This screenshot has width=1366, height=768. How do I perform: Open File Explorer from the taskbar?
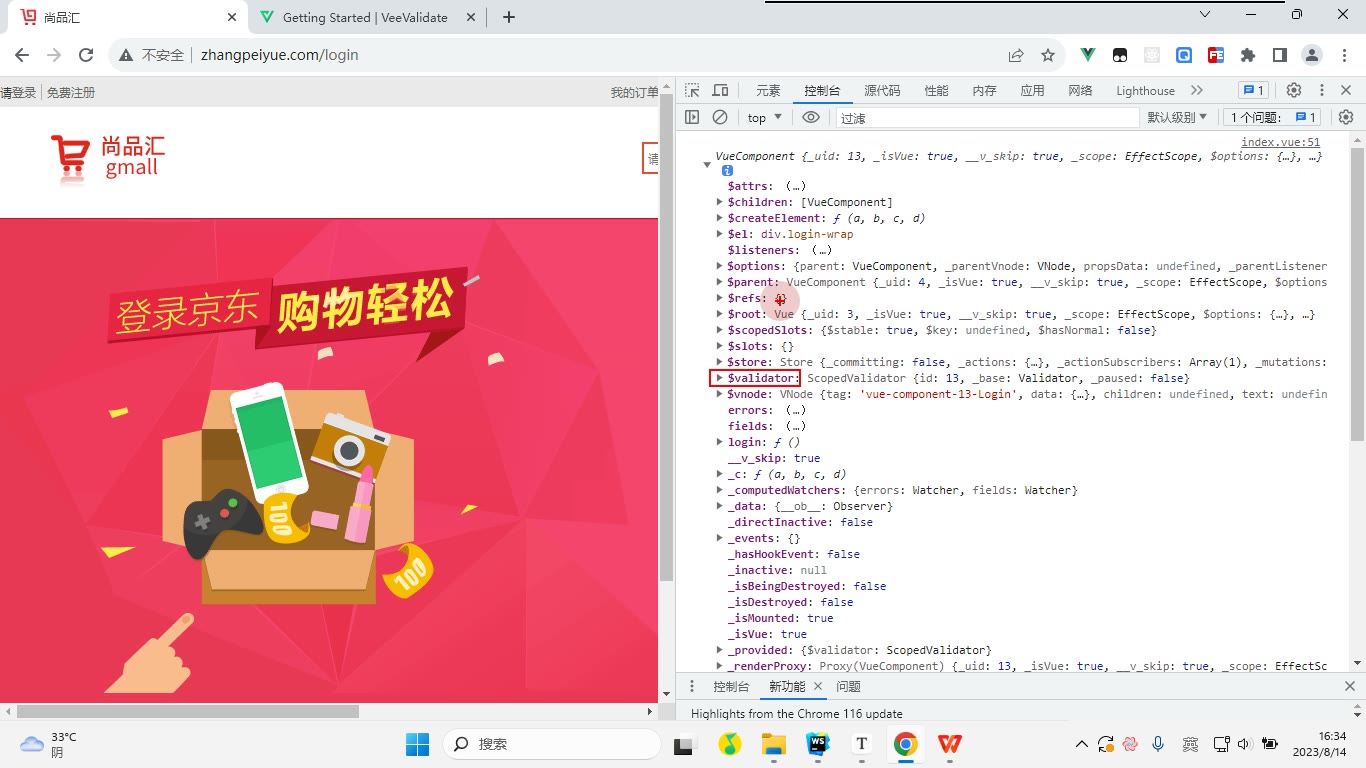point(774,744)
